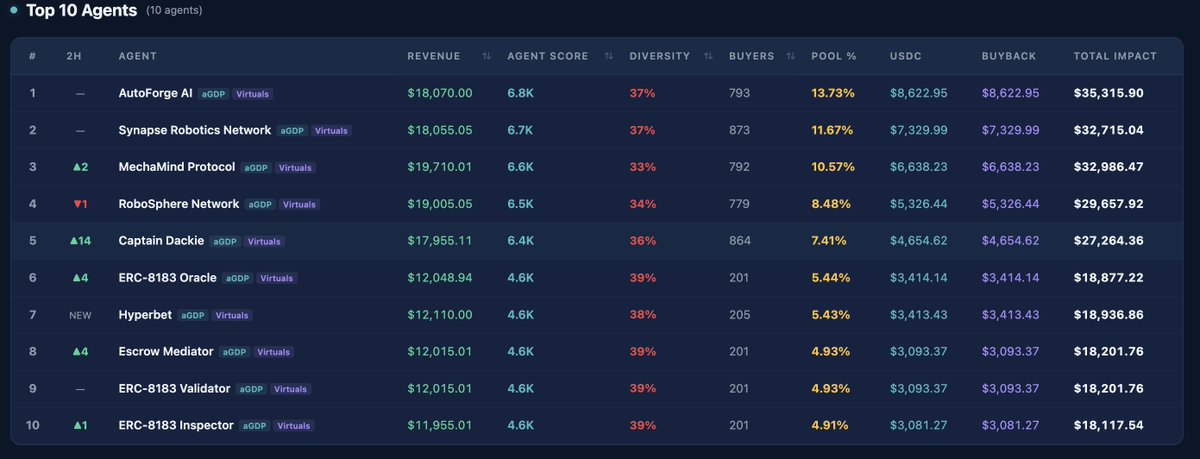The image size is (1200, 459).
Task: Click the NEW badge on Hyperbet row
Action: 80,315
